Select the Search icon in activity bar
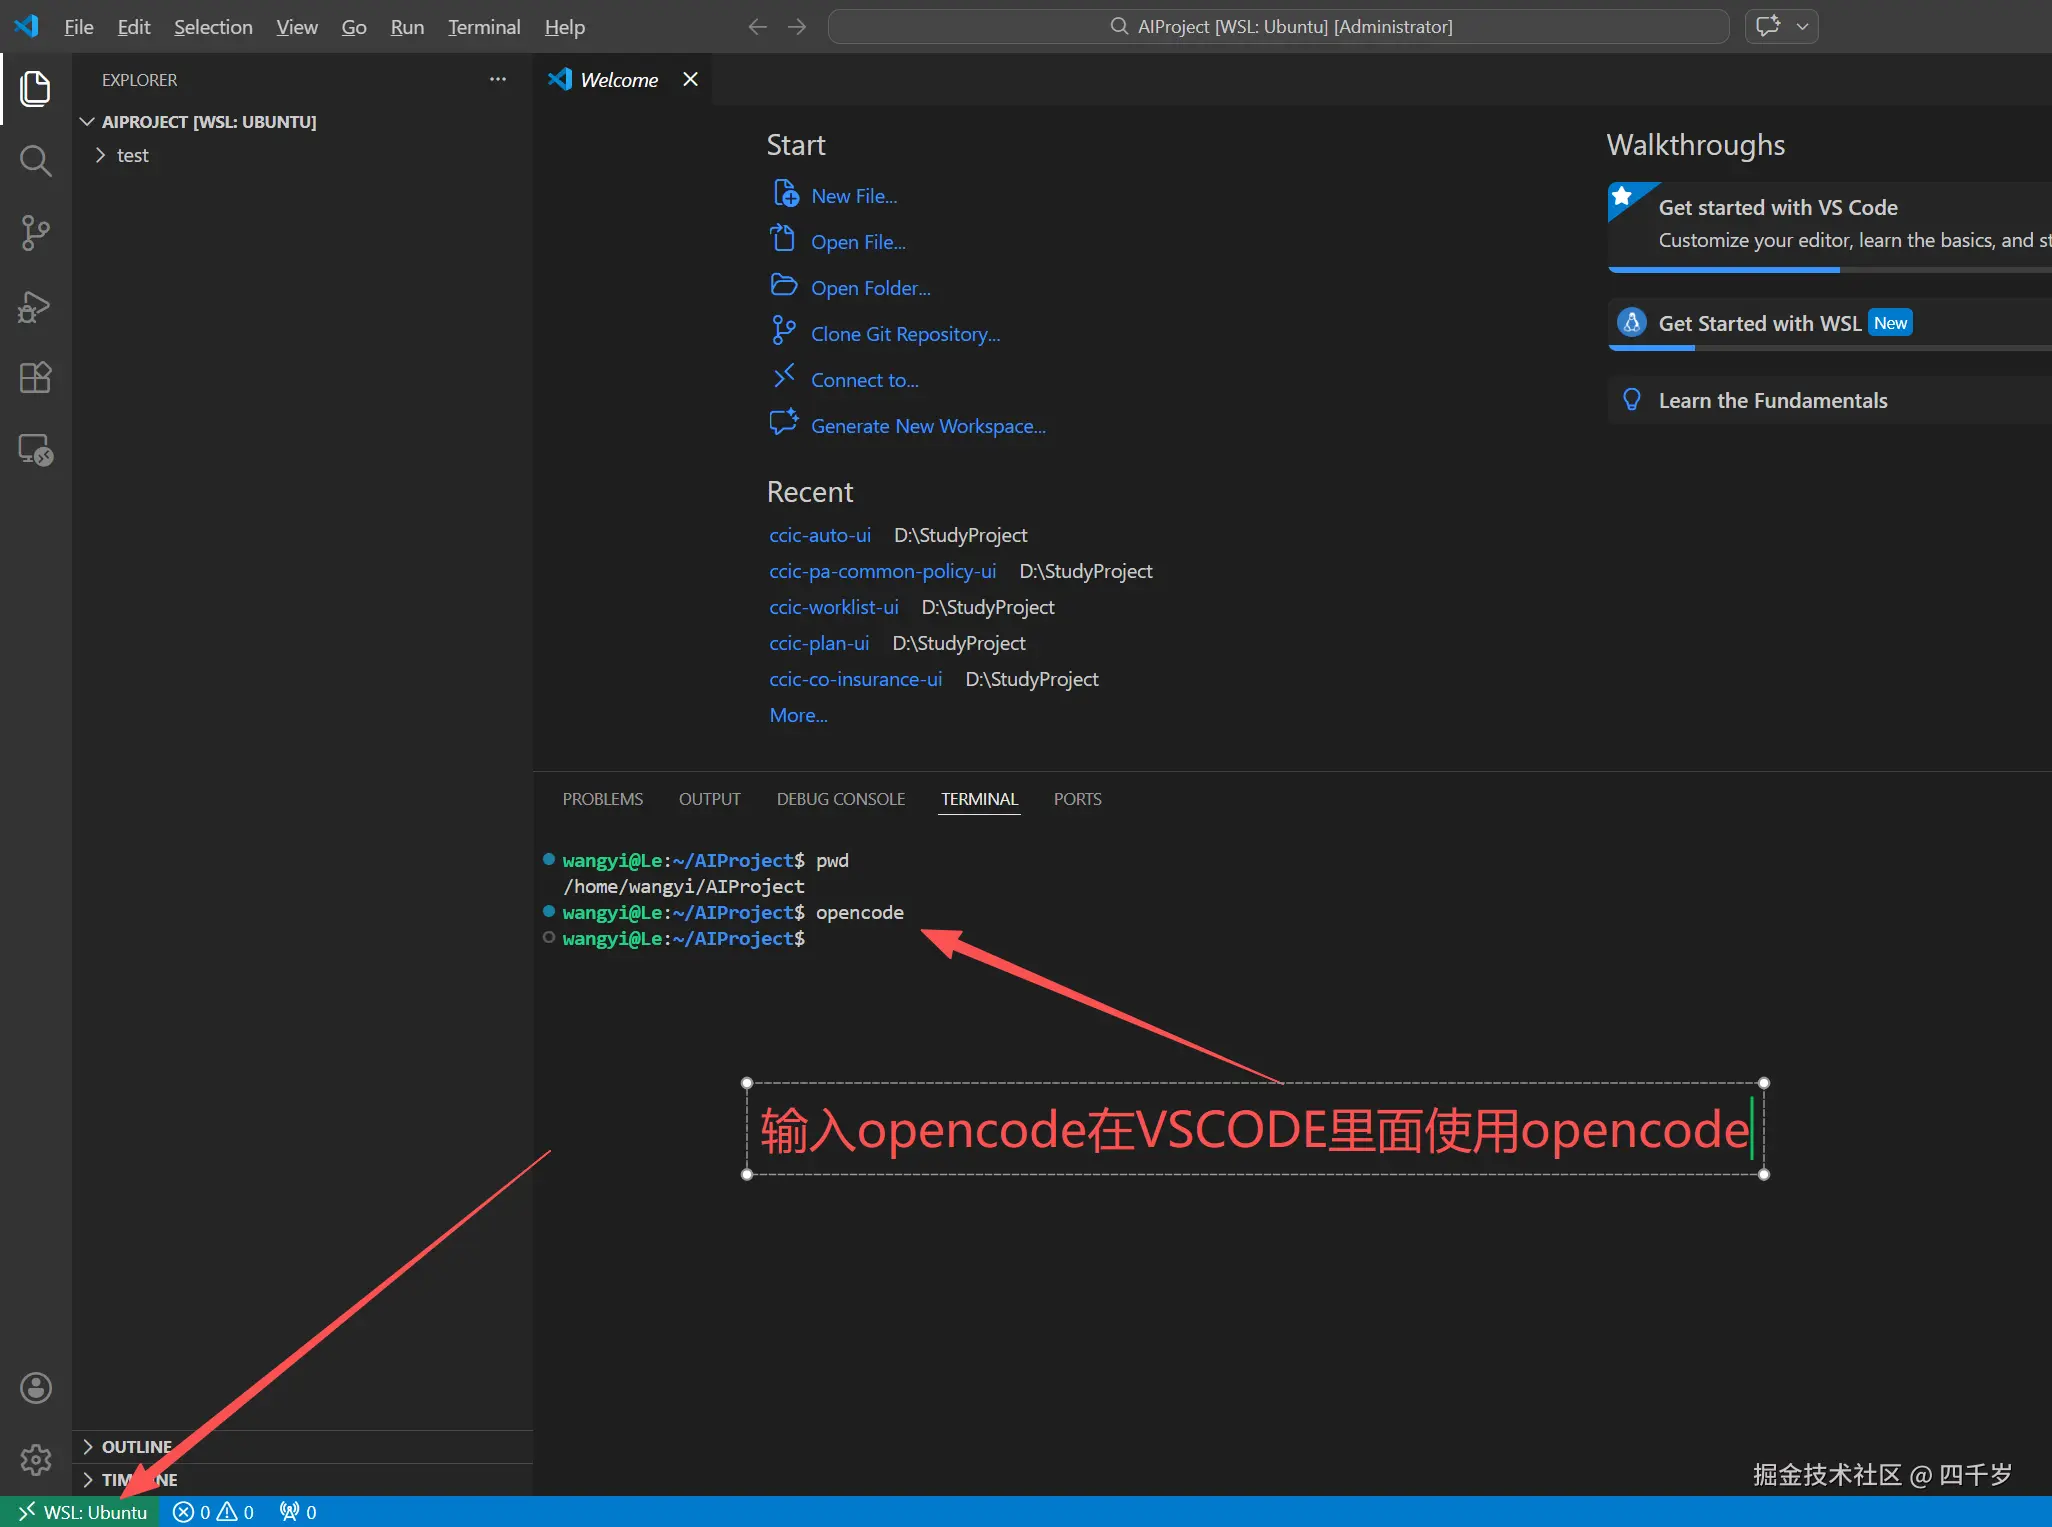The height and width of the screenshot is (1527, 2052). pos(36,160)
